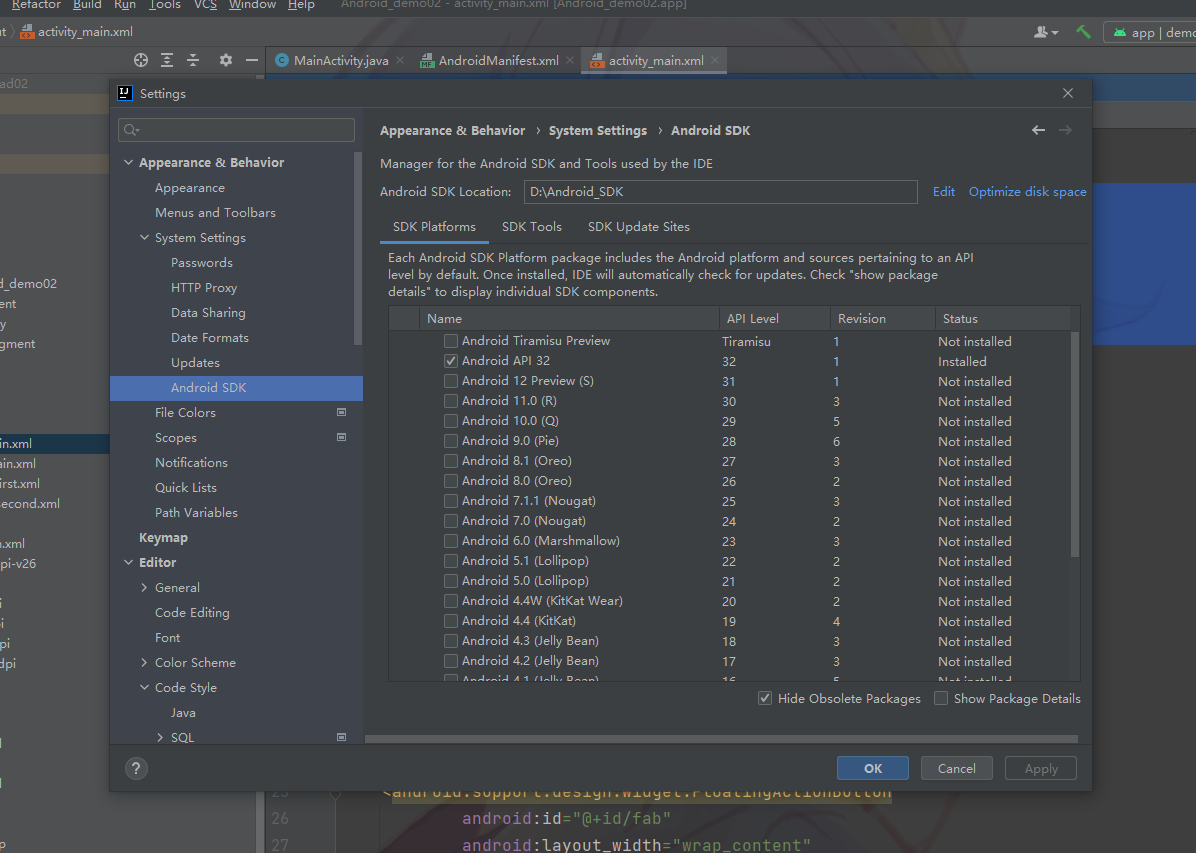Click the OK button
This screenshot has width=1196, height=853.
tap(873, 768)
